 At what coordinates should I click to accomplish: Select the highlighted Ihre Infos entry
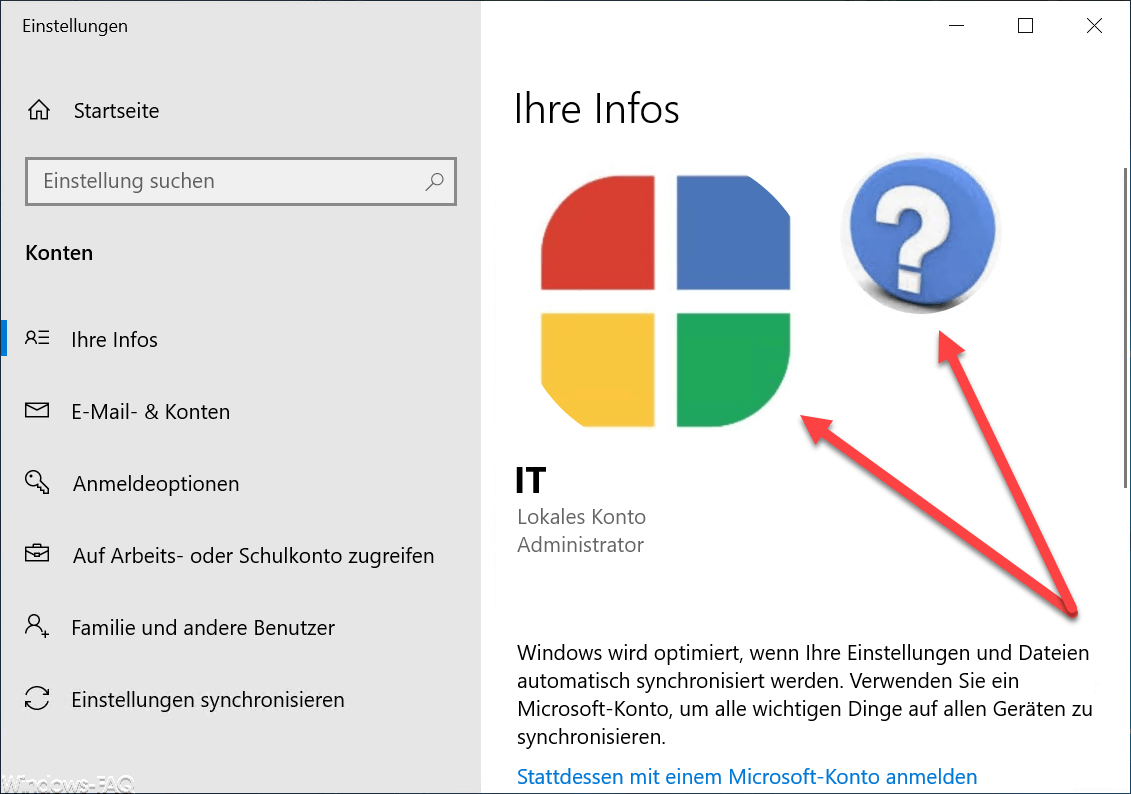click(x=114, y=339)
